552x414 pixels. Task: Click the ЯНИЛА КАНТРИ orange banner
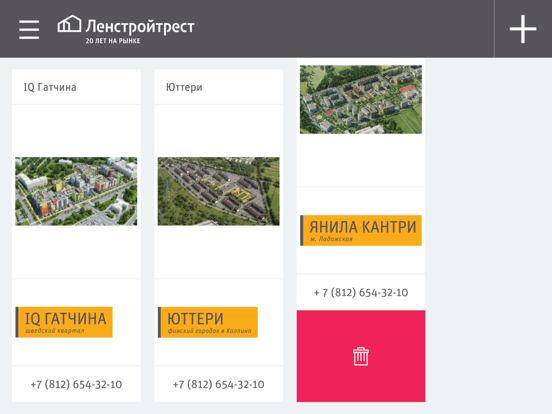(x=361, y=230)
